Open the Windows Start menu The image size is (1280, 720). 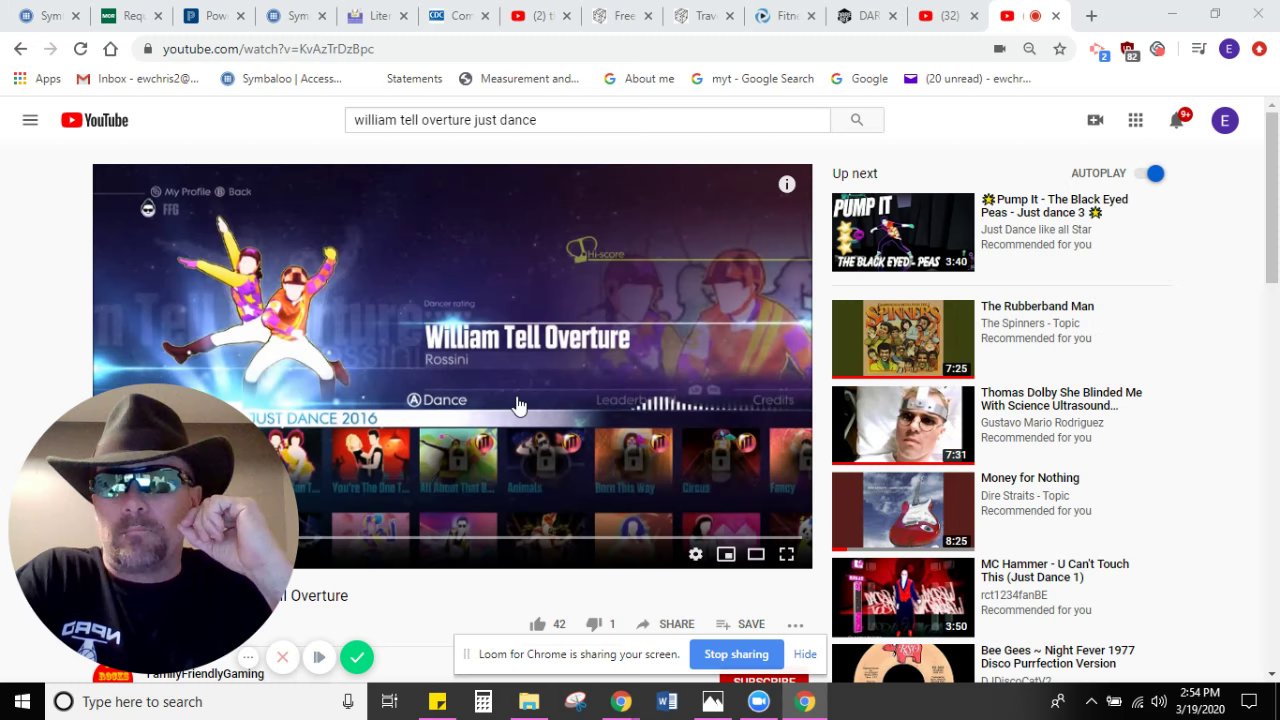click(22, 702)
